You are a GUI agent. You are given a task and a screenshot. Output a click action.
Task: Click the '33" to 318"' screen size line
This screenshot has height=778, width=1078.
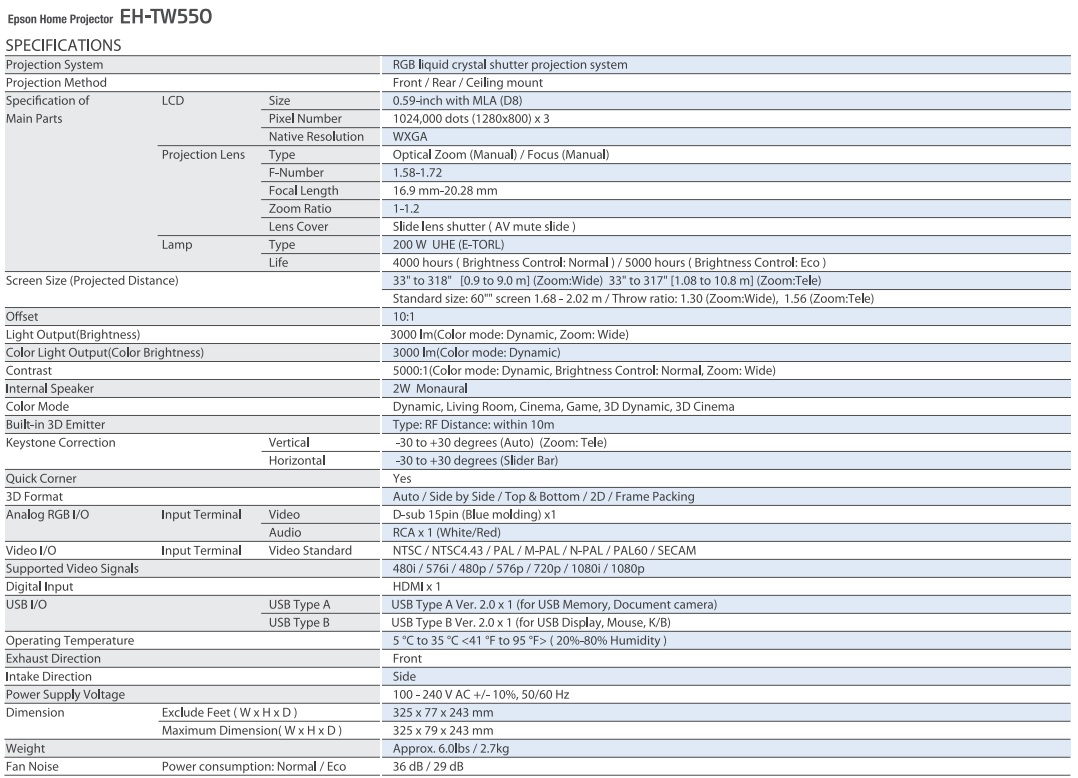[x=607, y=280]
